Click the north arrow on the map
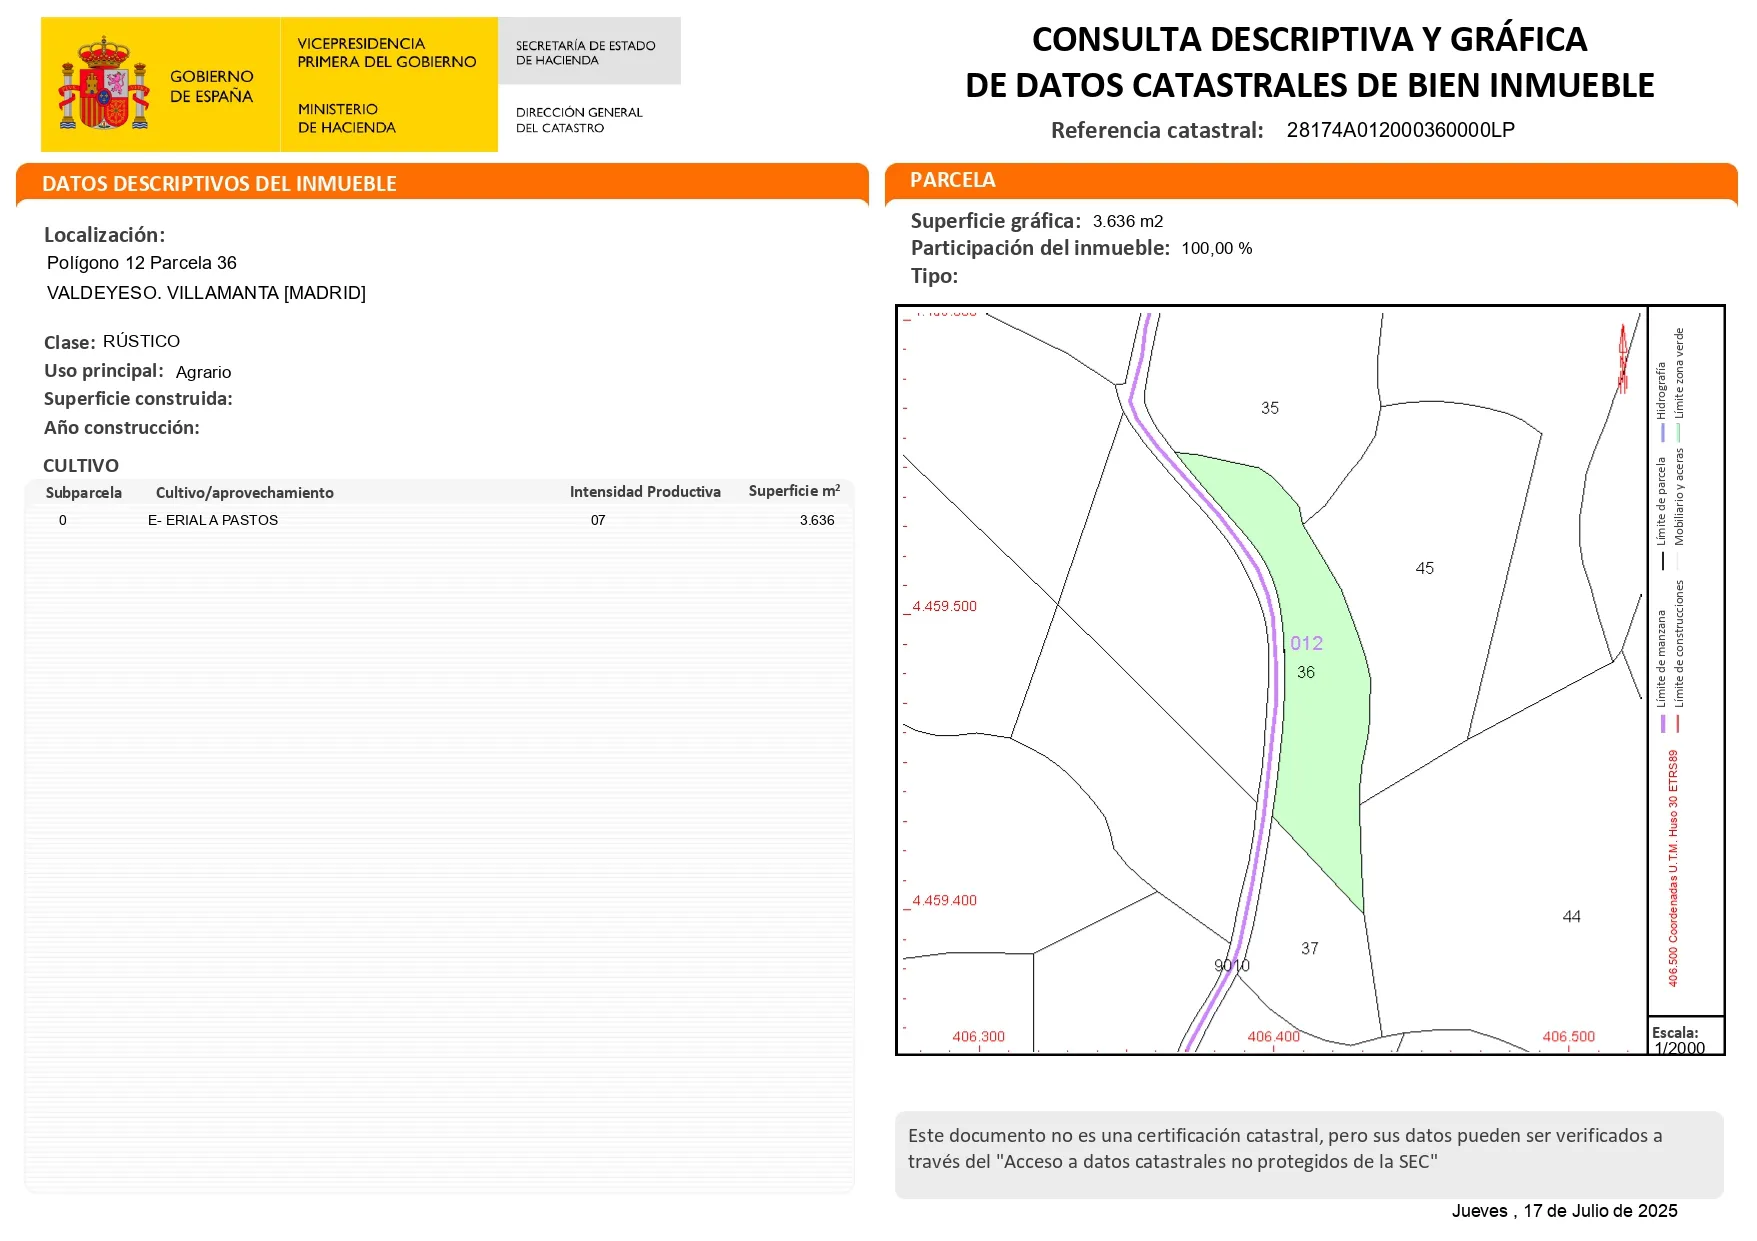Viewport: 1757px width, 1241px height. [x=1623, y=358]
